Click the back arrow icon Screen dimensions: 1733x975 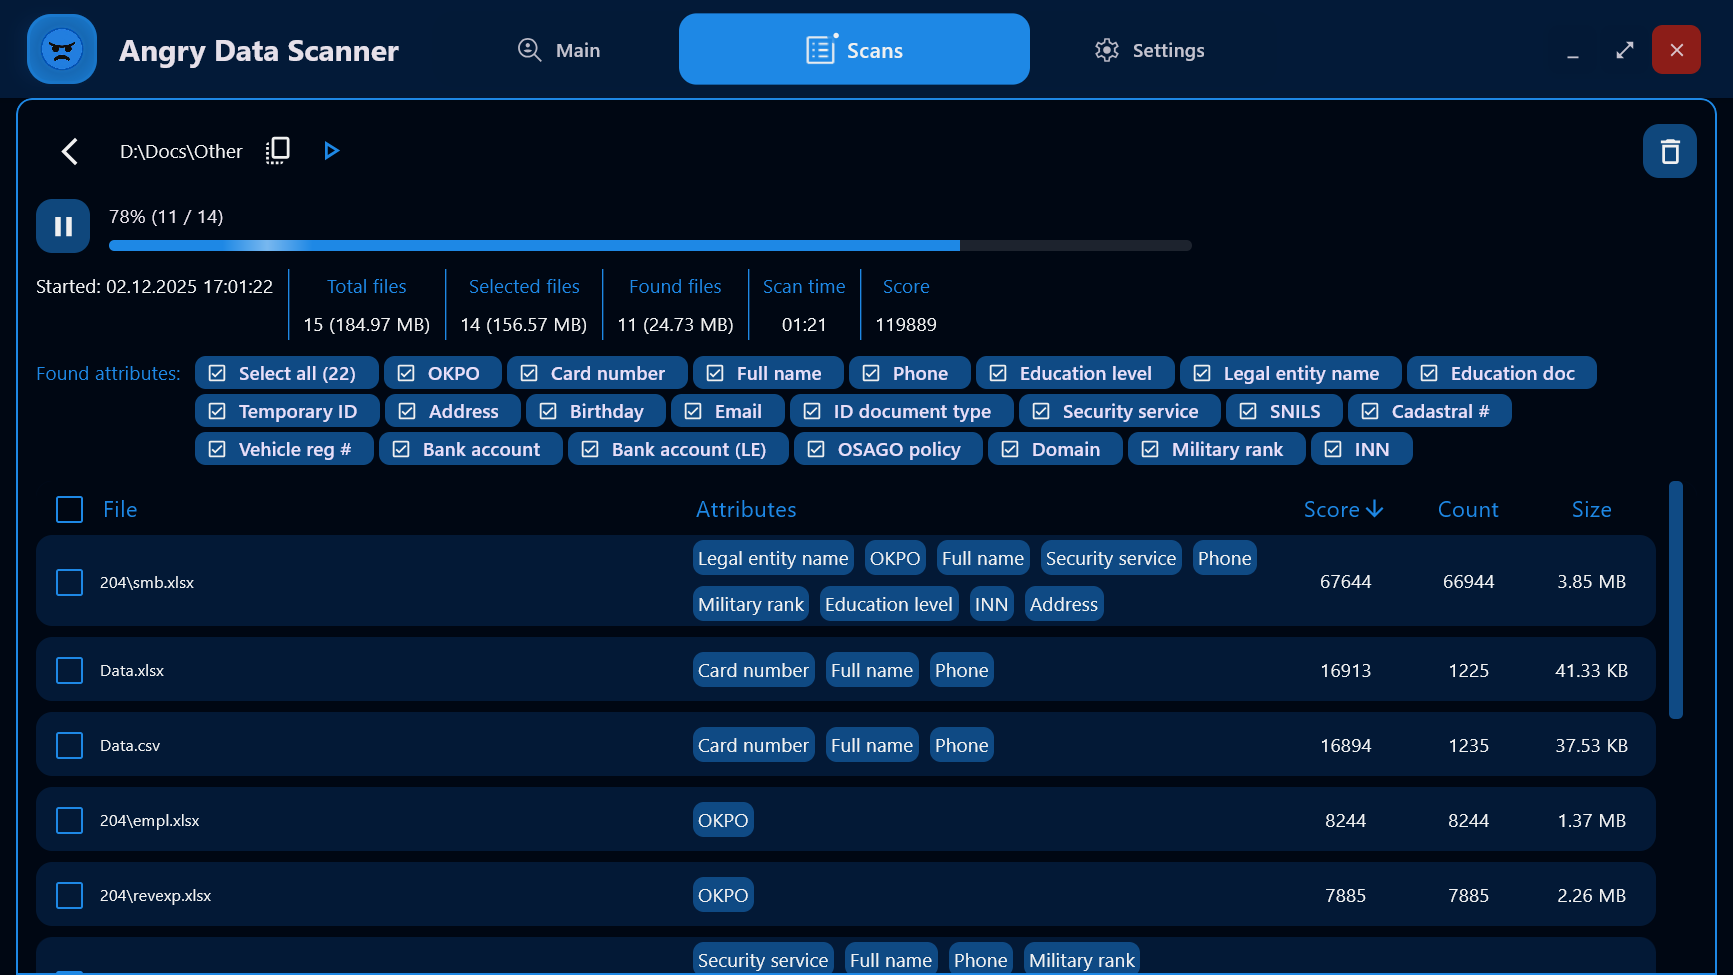point(69,151)
